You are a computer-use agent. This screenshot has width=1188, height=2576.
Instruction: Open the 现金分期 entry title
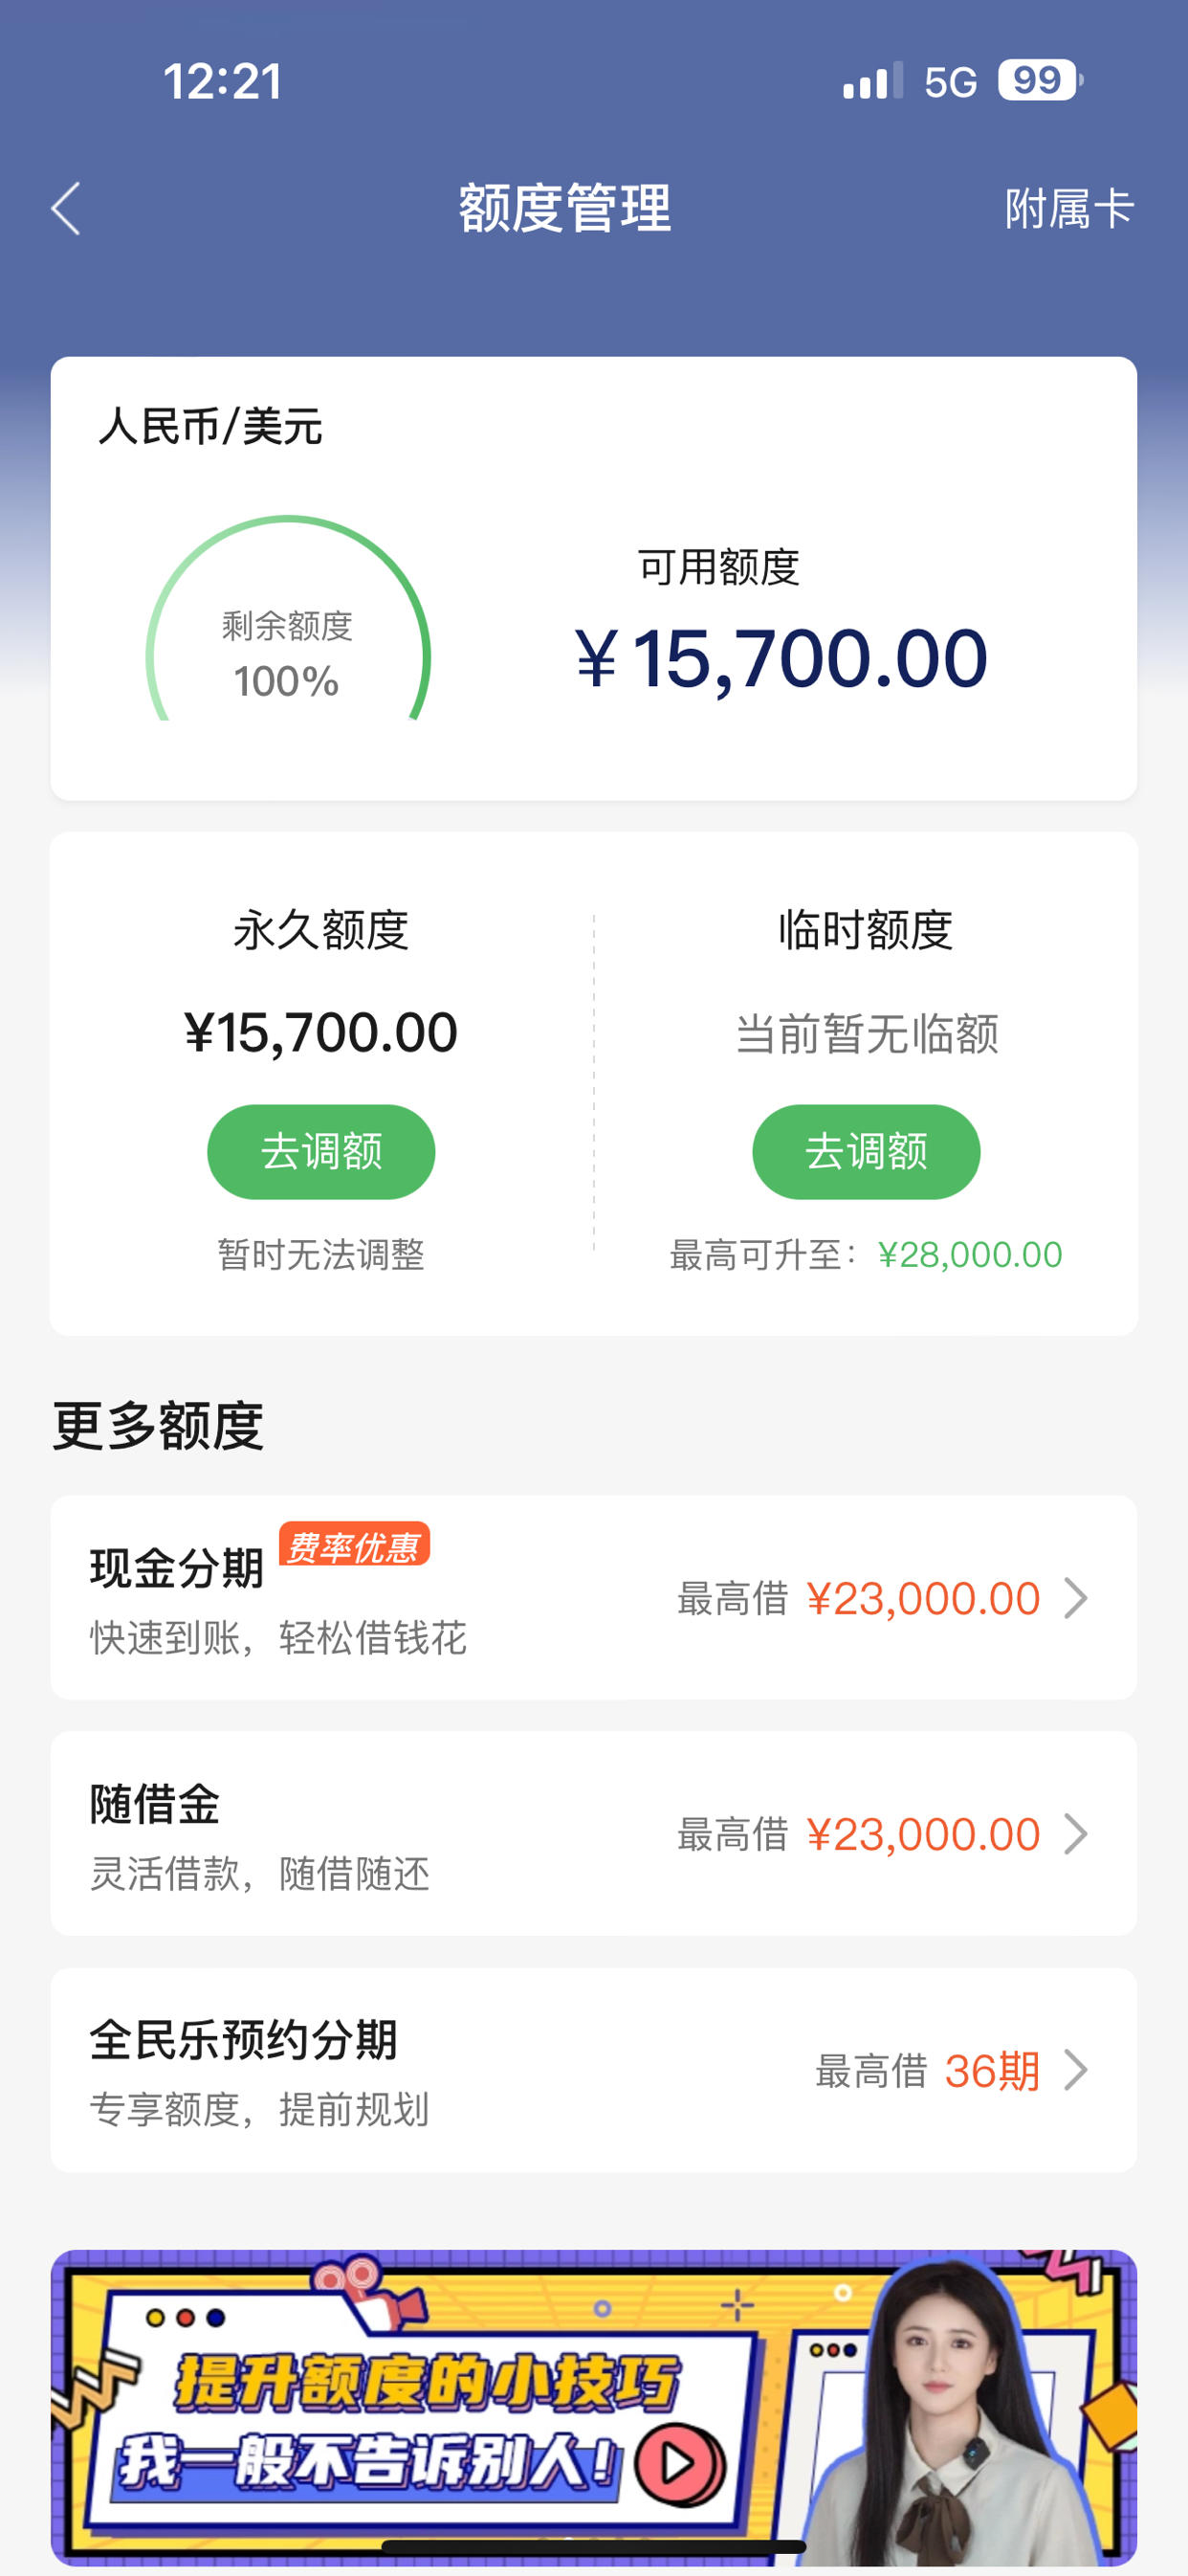click(x=177, y=1567)
